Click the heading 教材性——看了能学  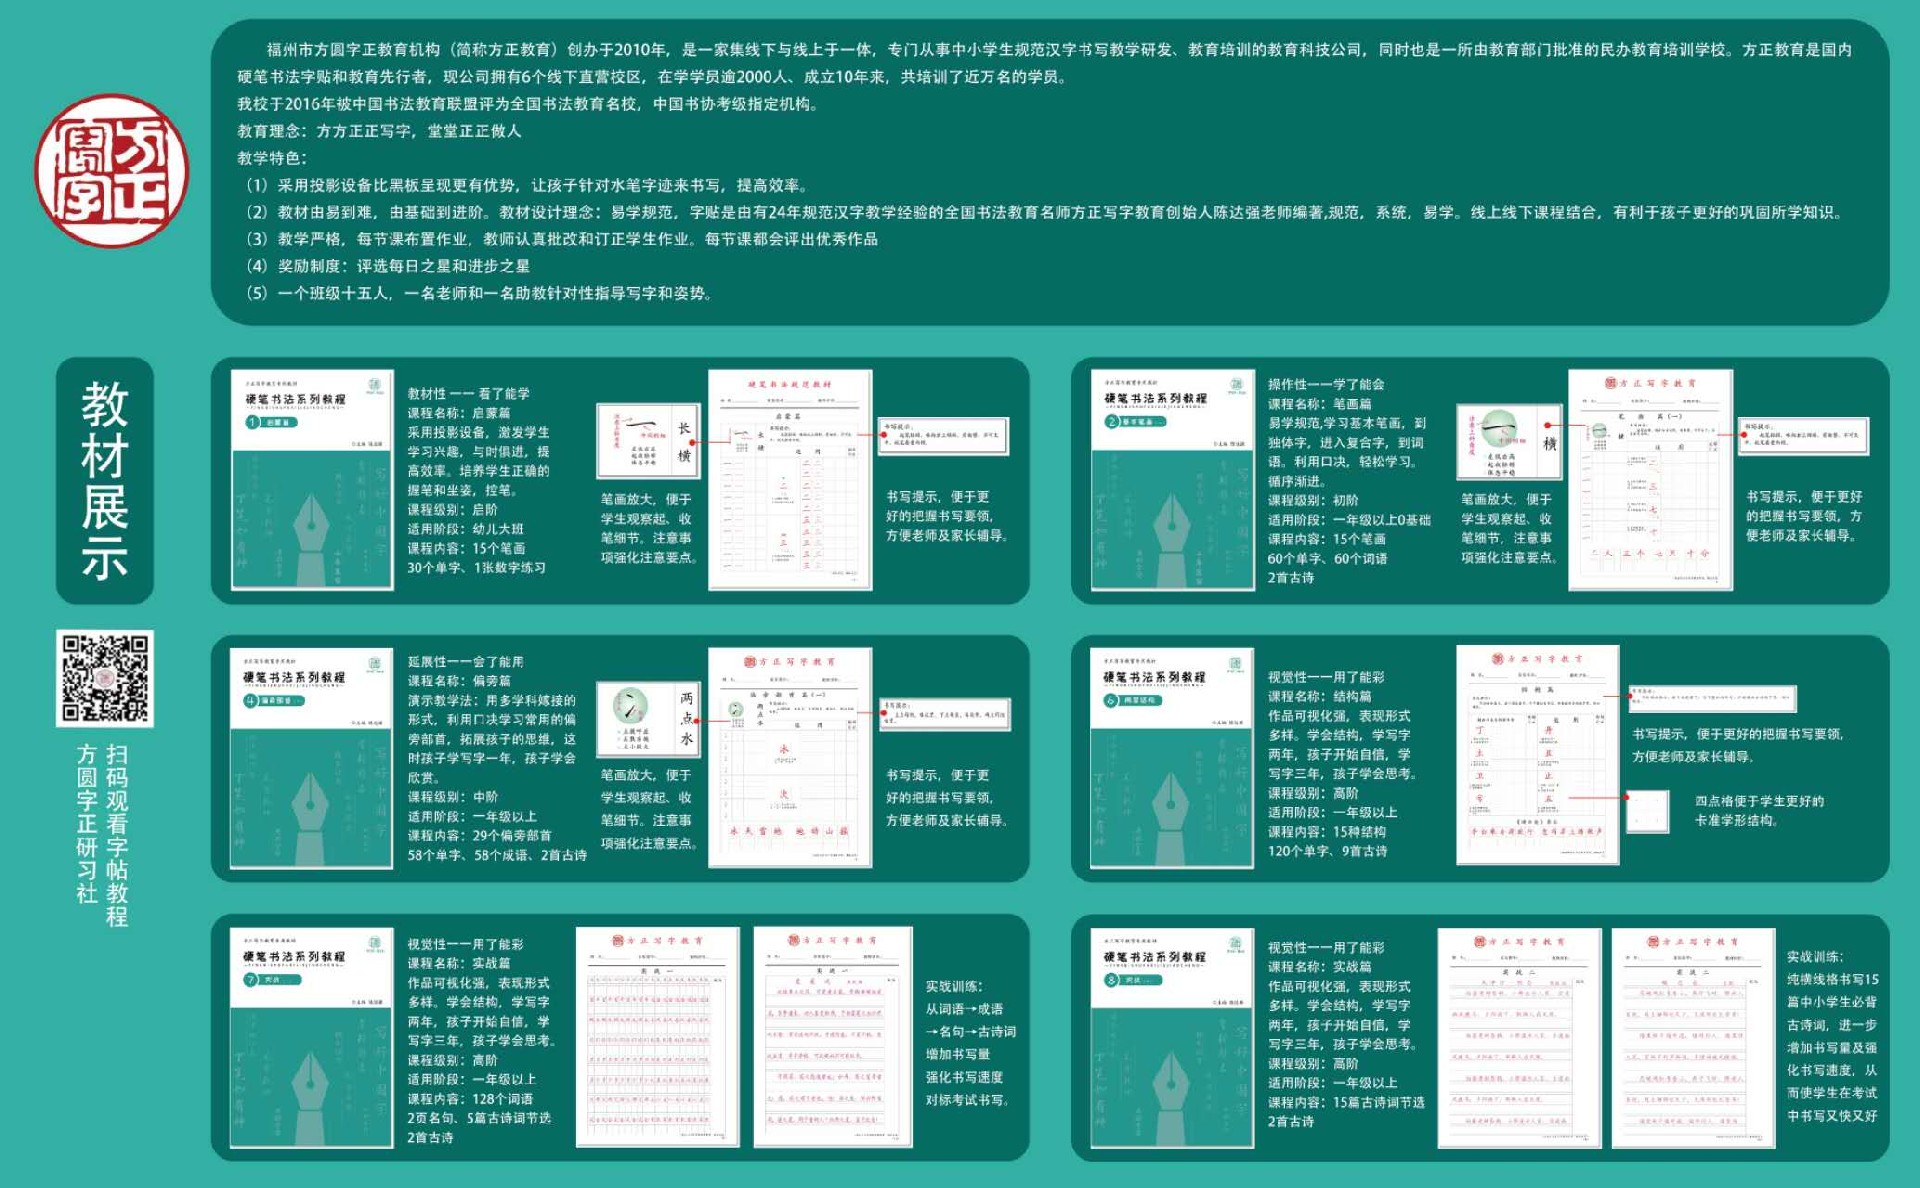pos(469,394)
